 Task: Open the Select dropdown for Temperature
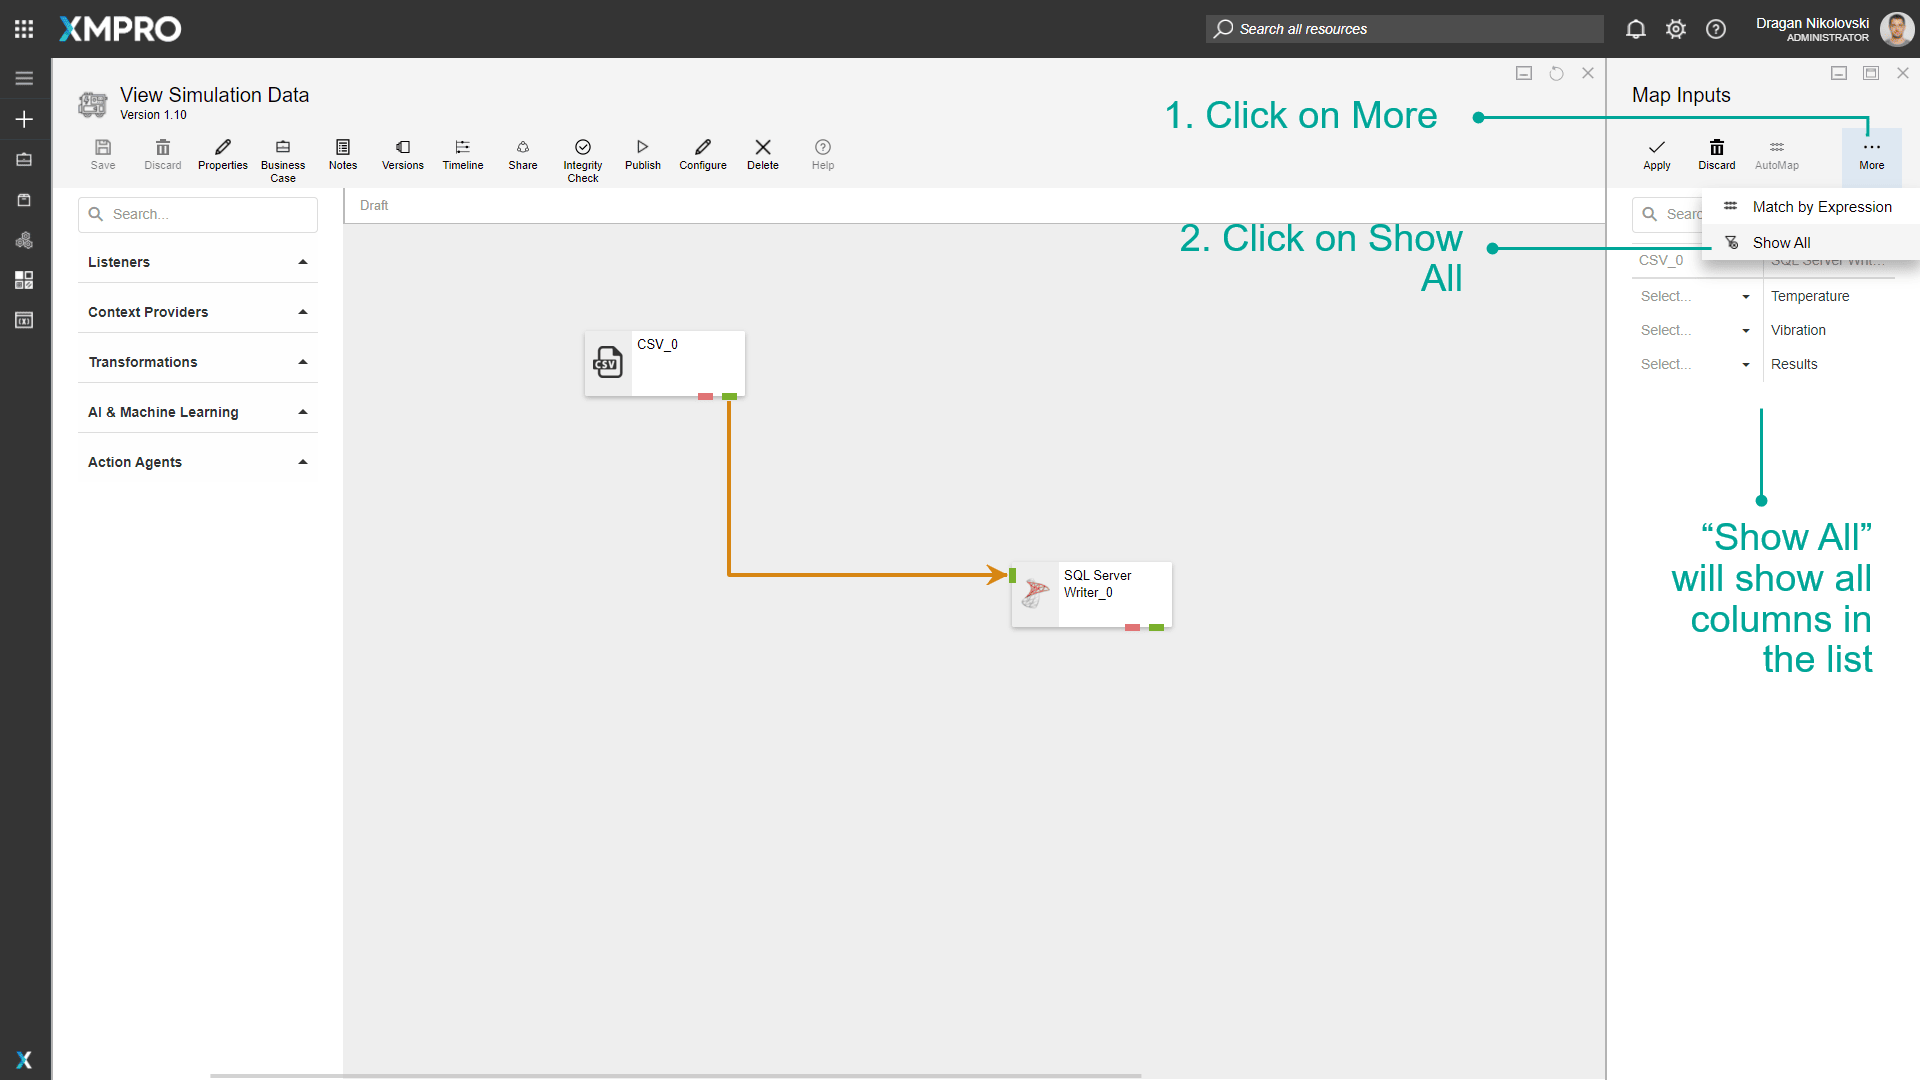coord(1695,296)
